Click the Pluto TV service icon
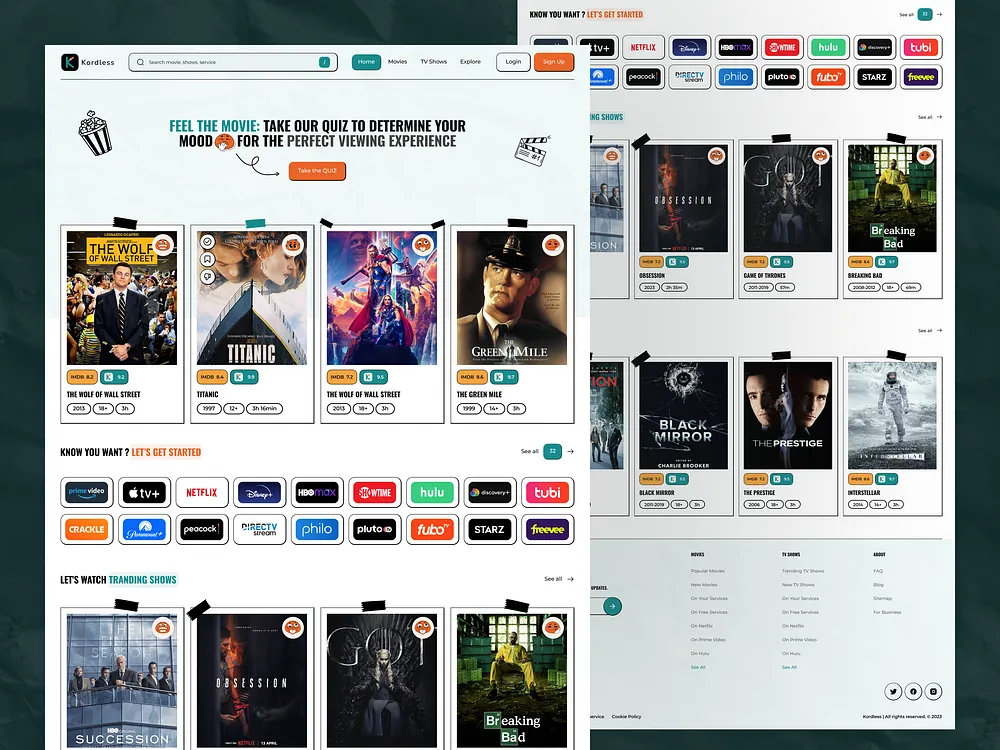The width and height of the screenshot is (1000, 750). point(375,529)
